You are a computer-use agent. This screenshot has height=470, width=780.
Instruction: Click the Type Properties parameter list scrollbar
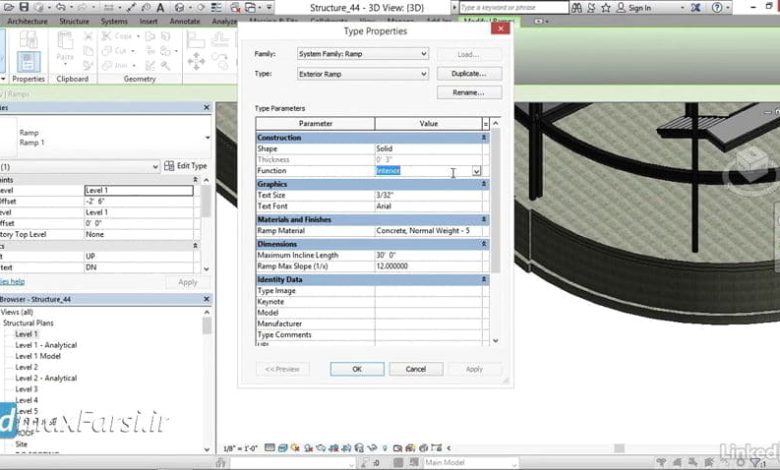495,201
